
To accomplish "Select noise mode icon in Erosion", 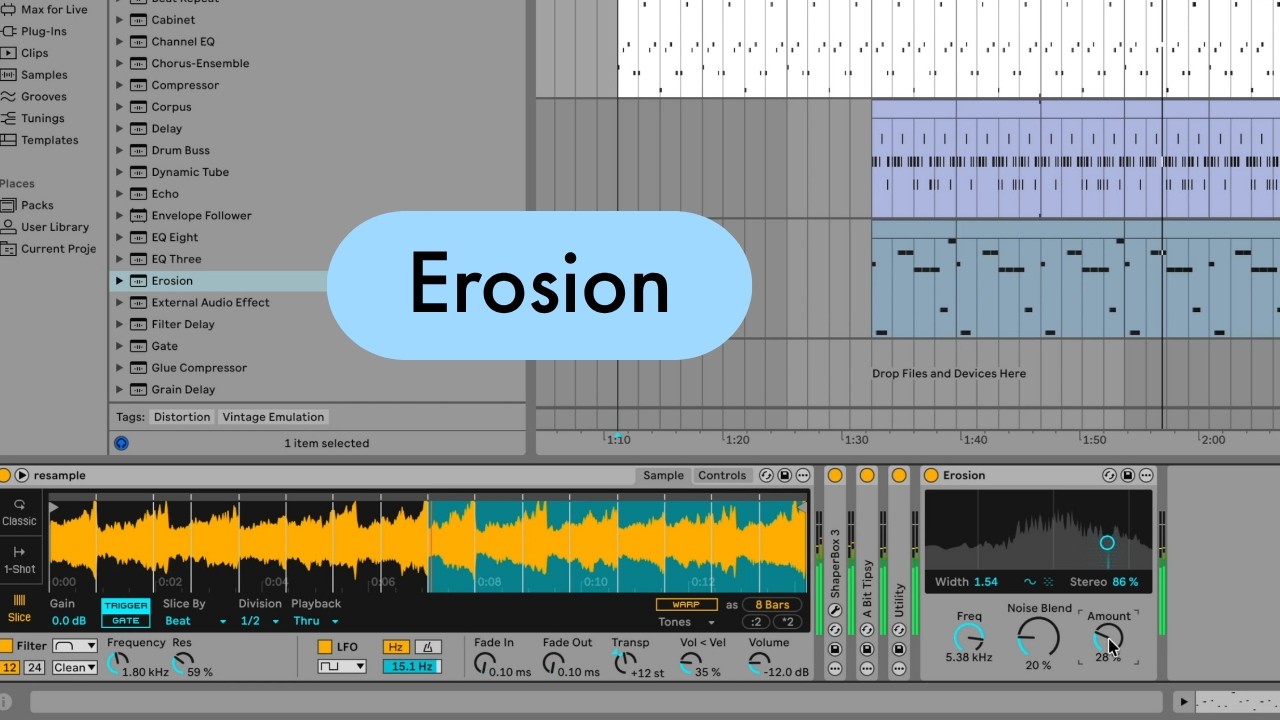I will click(x=1048, y=581).
